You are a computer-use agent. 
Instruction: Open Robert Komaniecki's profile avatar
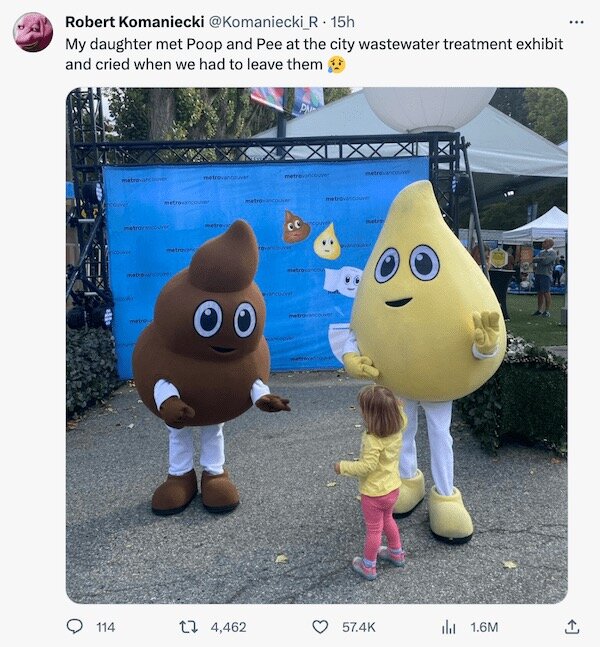pyautogui.click(x=33, y=32)
